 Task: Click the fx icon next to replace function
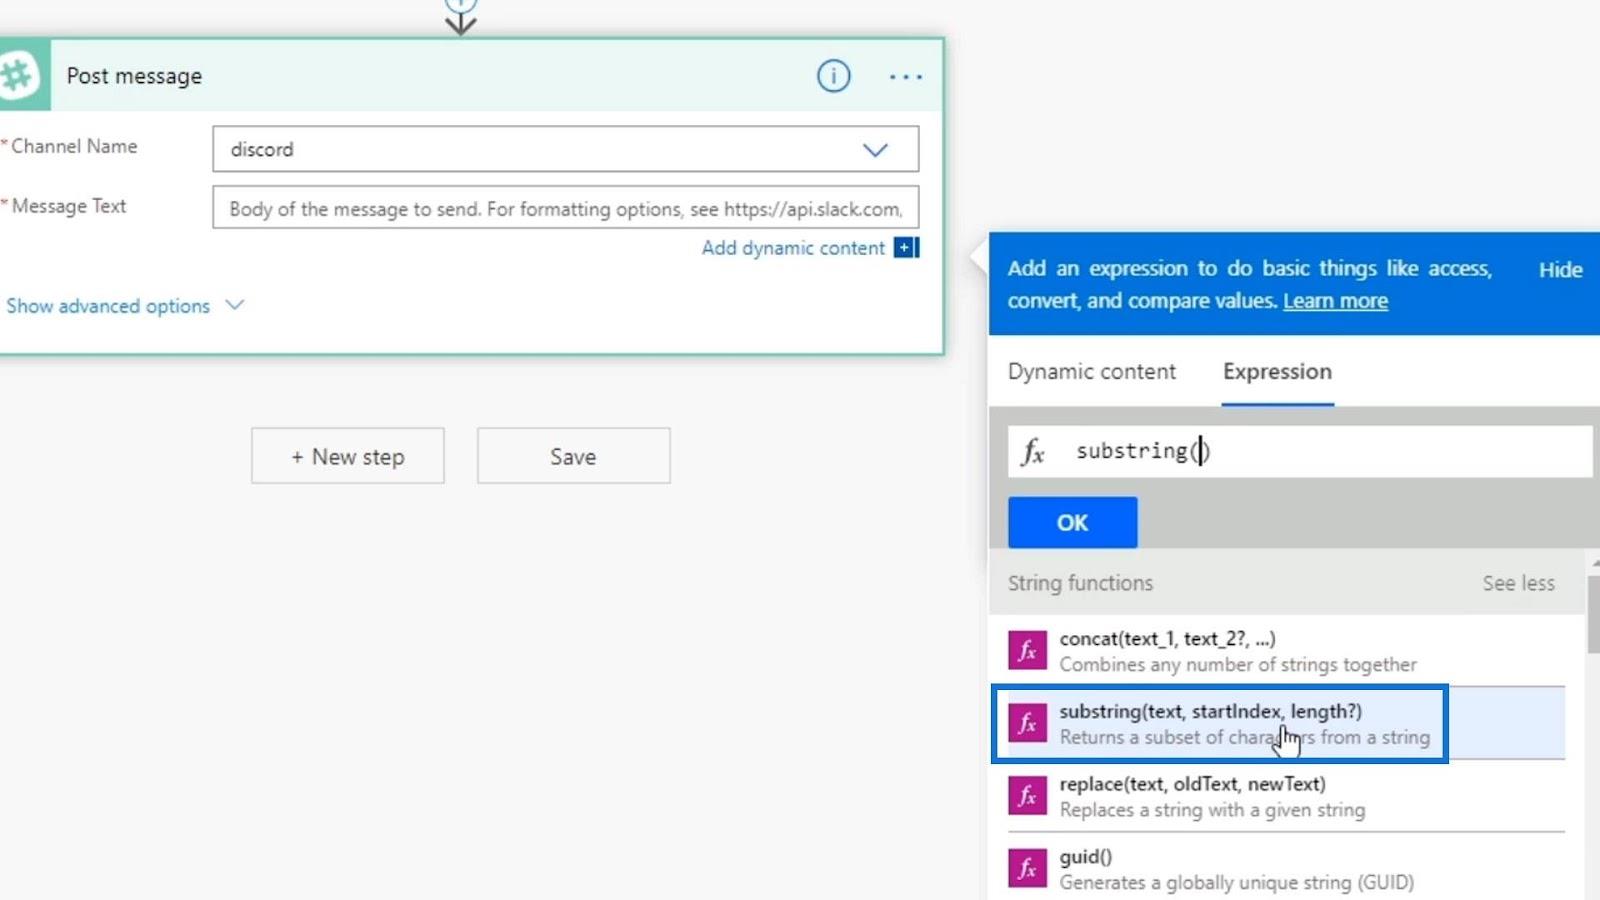[x=1027, y=796]
